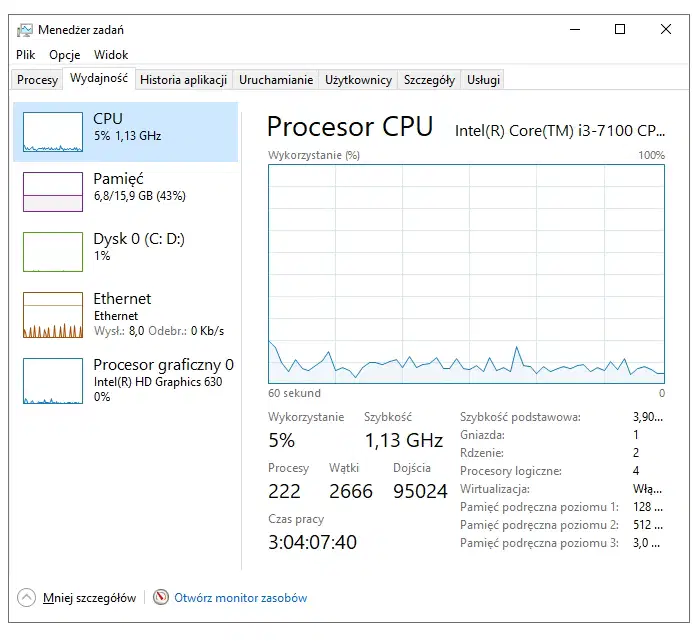The width and height of the screenshot is (696, 641).
Task: Click the Mniej szczegółów button
Action: click(89, 598)
